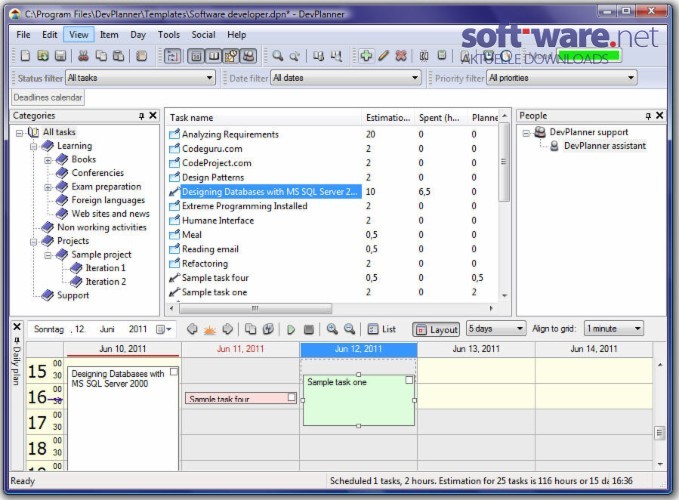Open the Item menu
The image size is (679, 500).
[x=109, y=35]
